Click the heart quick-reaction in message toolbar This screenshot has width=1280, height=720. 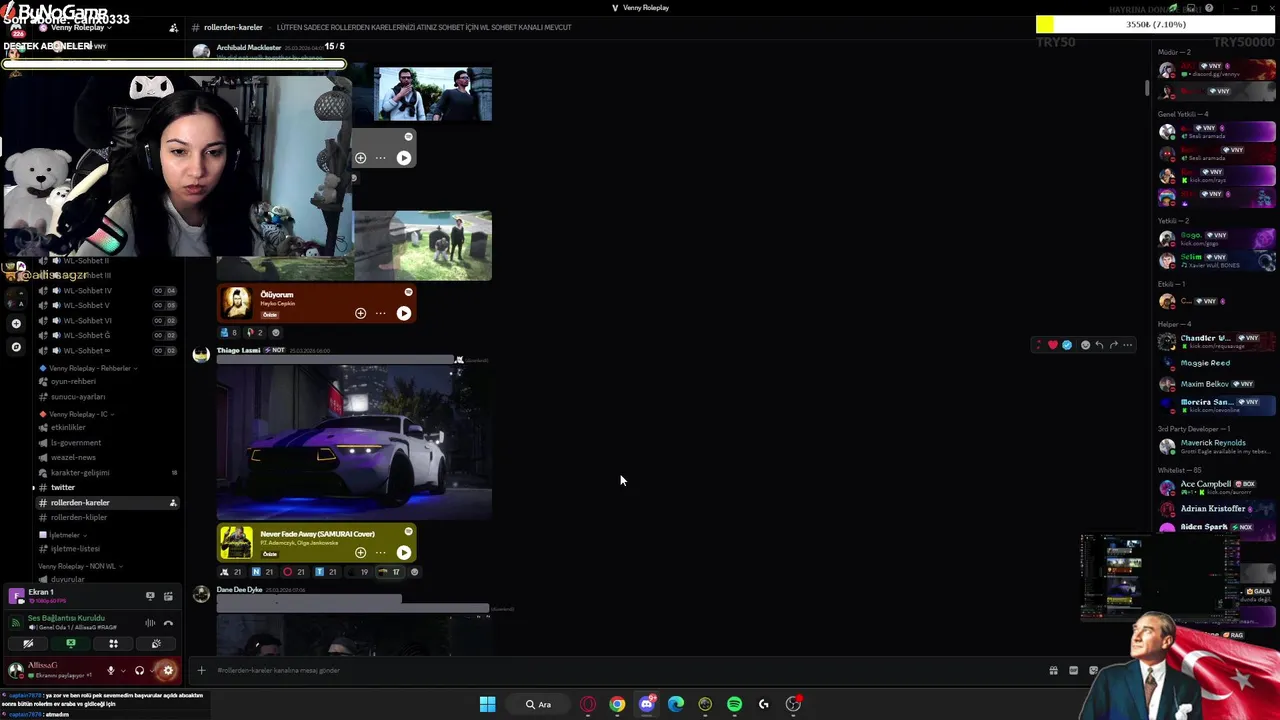click(1053, 345)
